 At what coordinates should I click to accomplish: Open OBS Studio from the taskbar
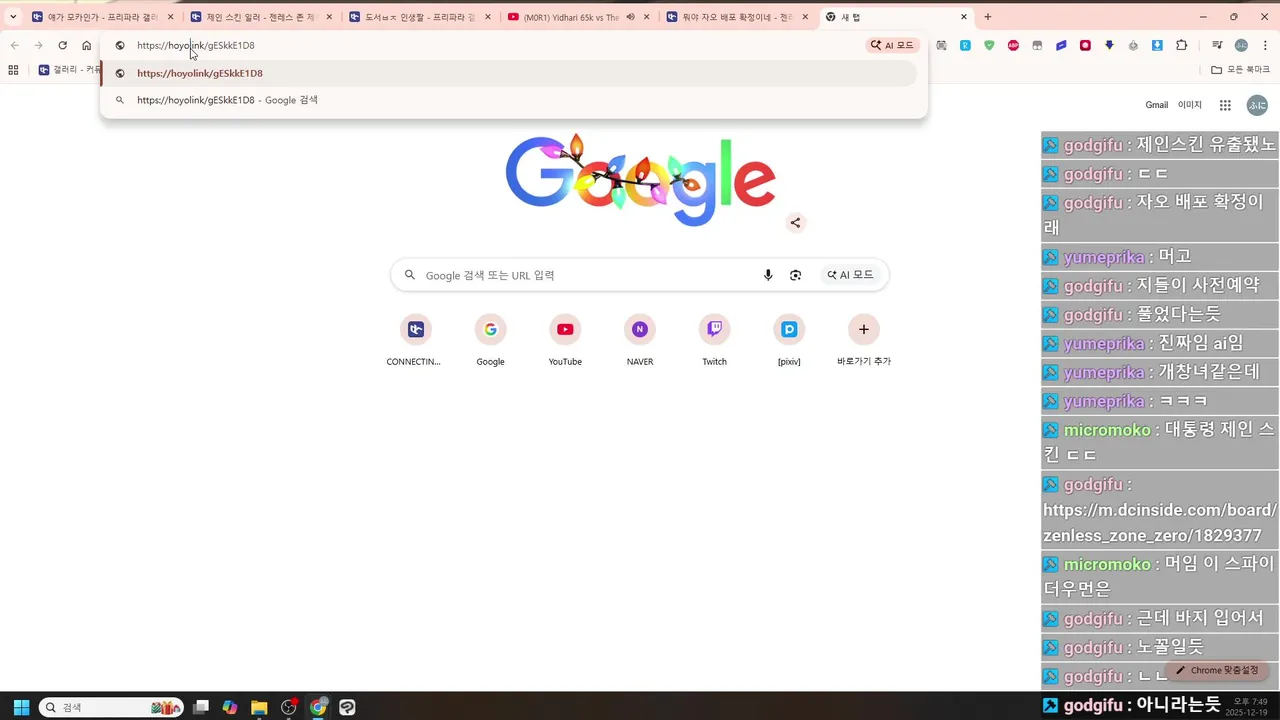(x=289, y=707)
